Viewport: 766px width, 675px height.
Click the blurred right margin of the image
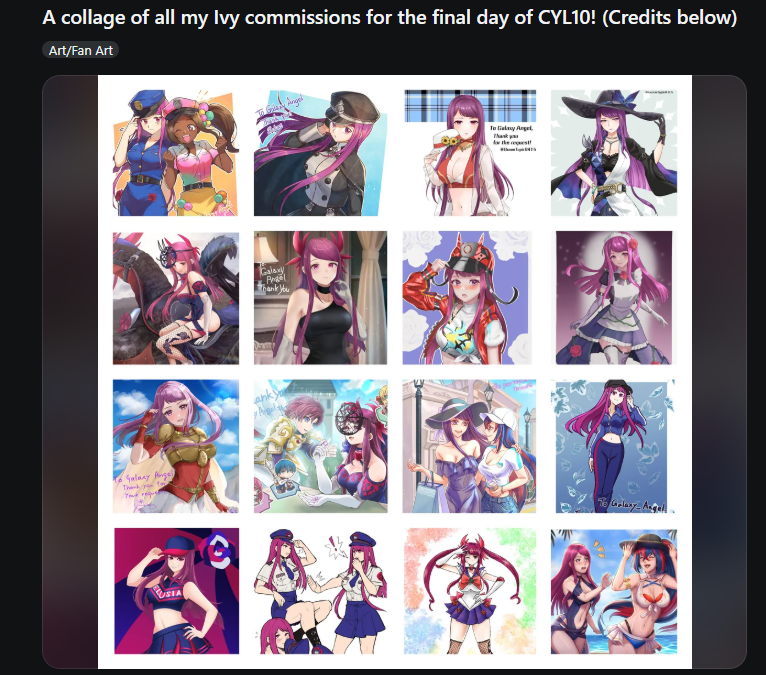pos(719,371)
